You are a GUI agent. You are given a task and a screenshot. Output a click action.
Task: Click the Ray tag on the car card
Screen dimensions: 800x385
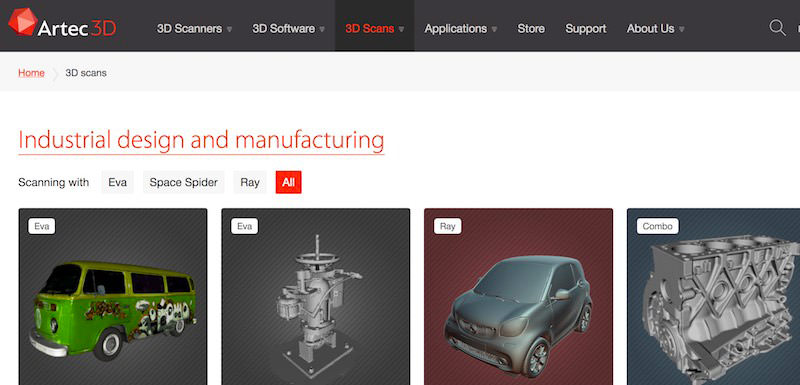pos(447,226)
